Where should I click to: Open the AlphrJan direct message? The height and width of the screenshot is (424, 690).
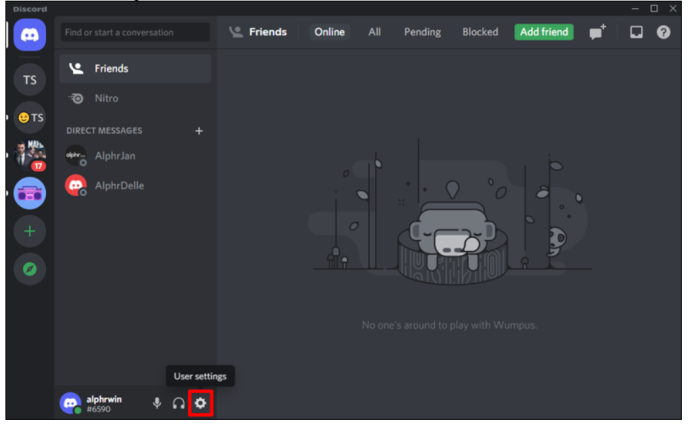pyautogui.click(x=135, y=156)
